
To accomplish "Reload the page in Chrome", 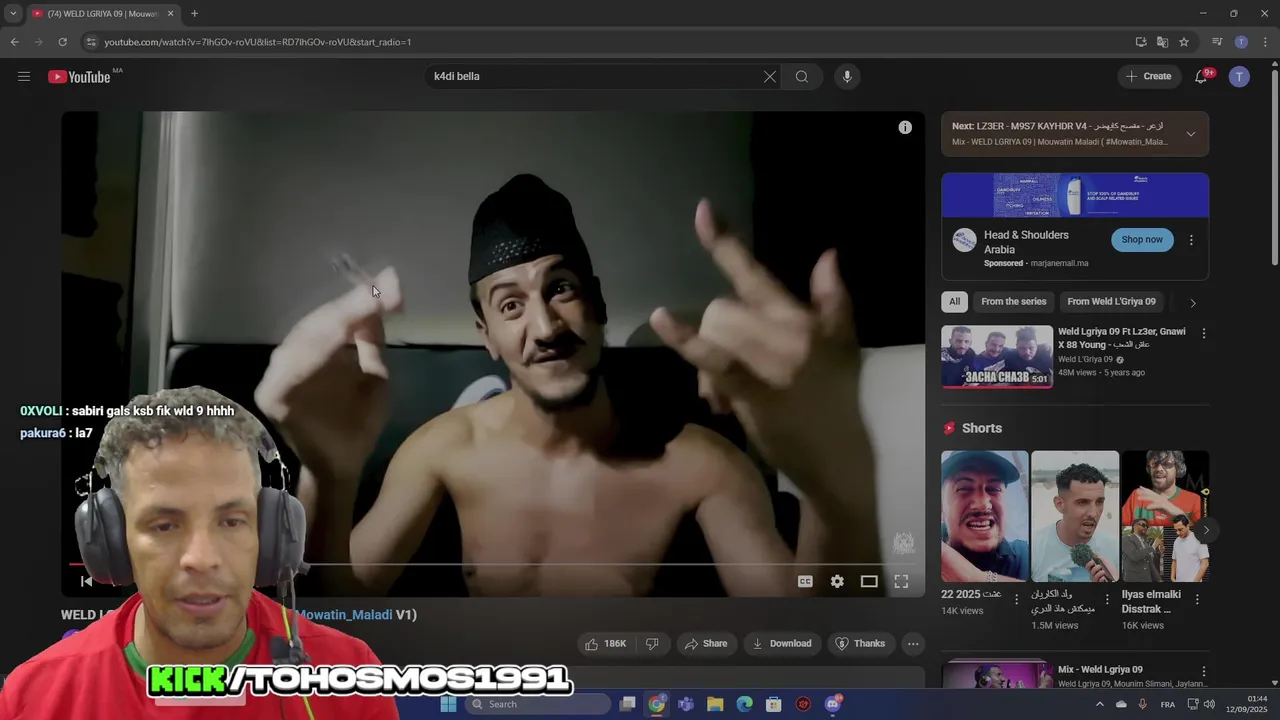I will coord(62,42).
